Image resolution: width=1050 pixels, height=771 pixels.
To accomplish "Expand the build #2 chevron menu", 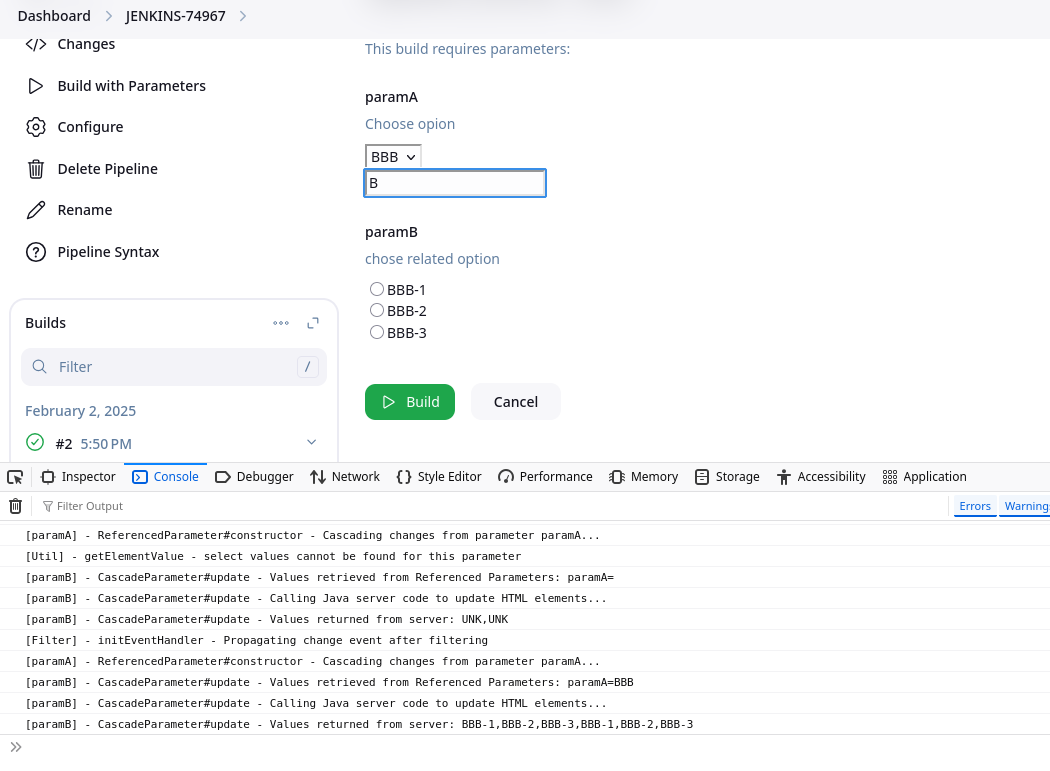I will [311, 442].
